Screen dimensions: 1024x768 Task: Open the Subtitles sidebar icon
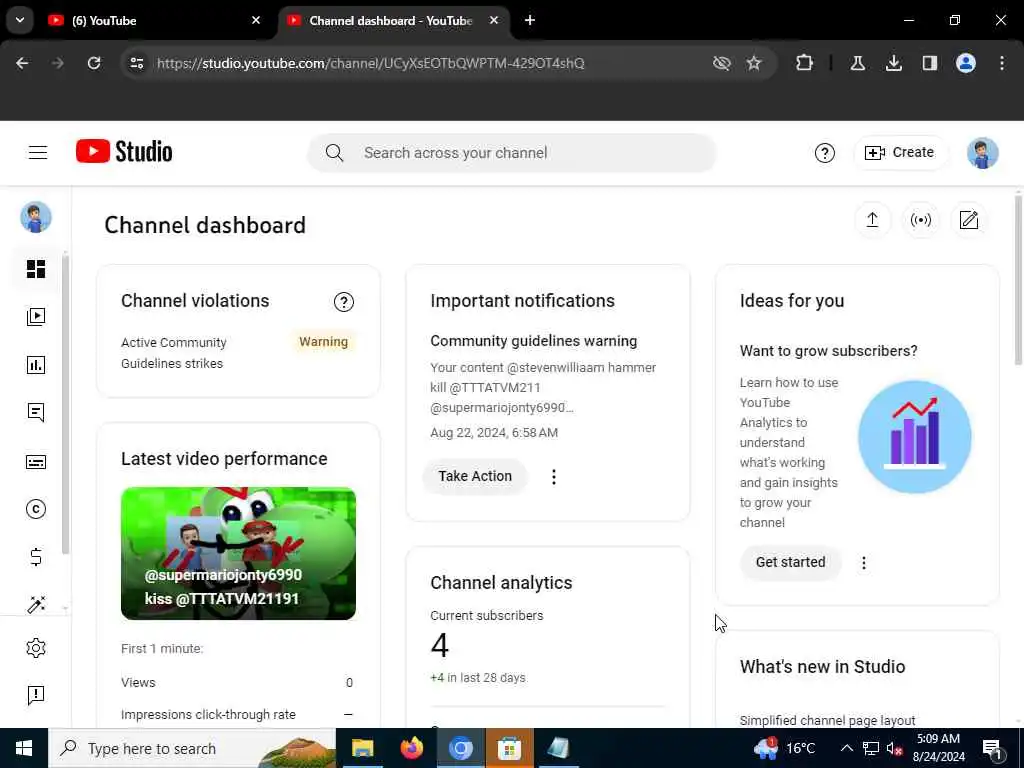(x=36, y=462)
